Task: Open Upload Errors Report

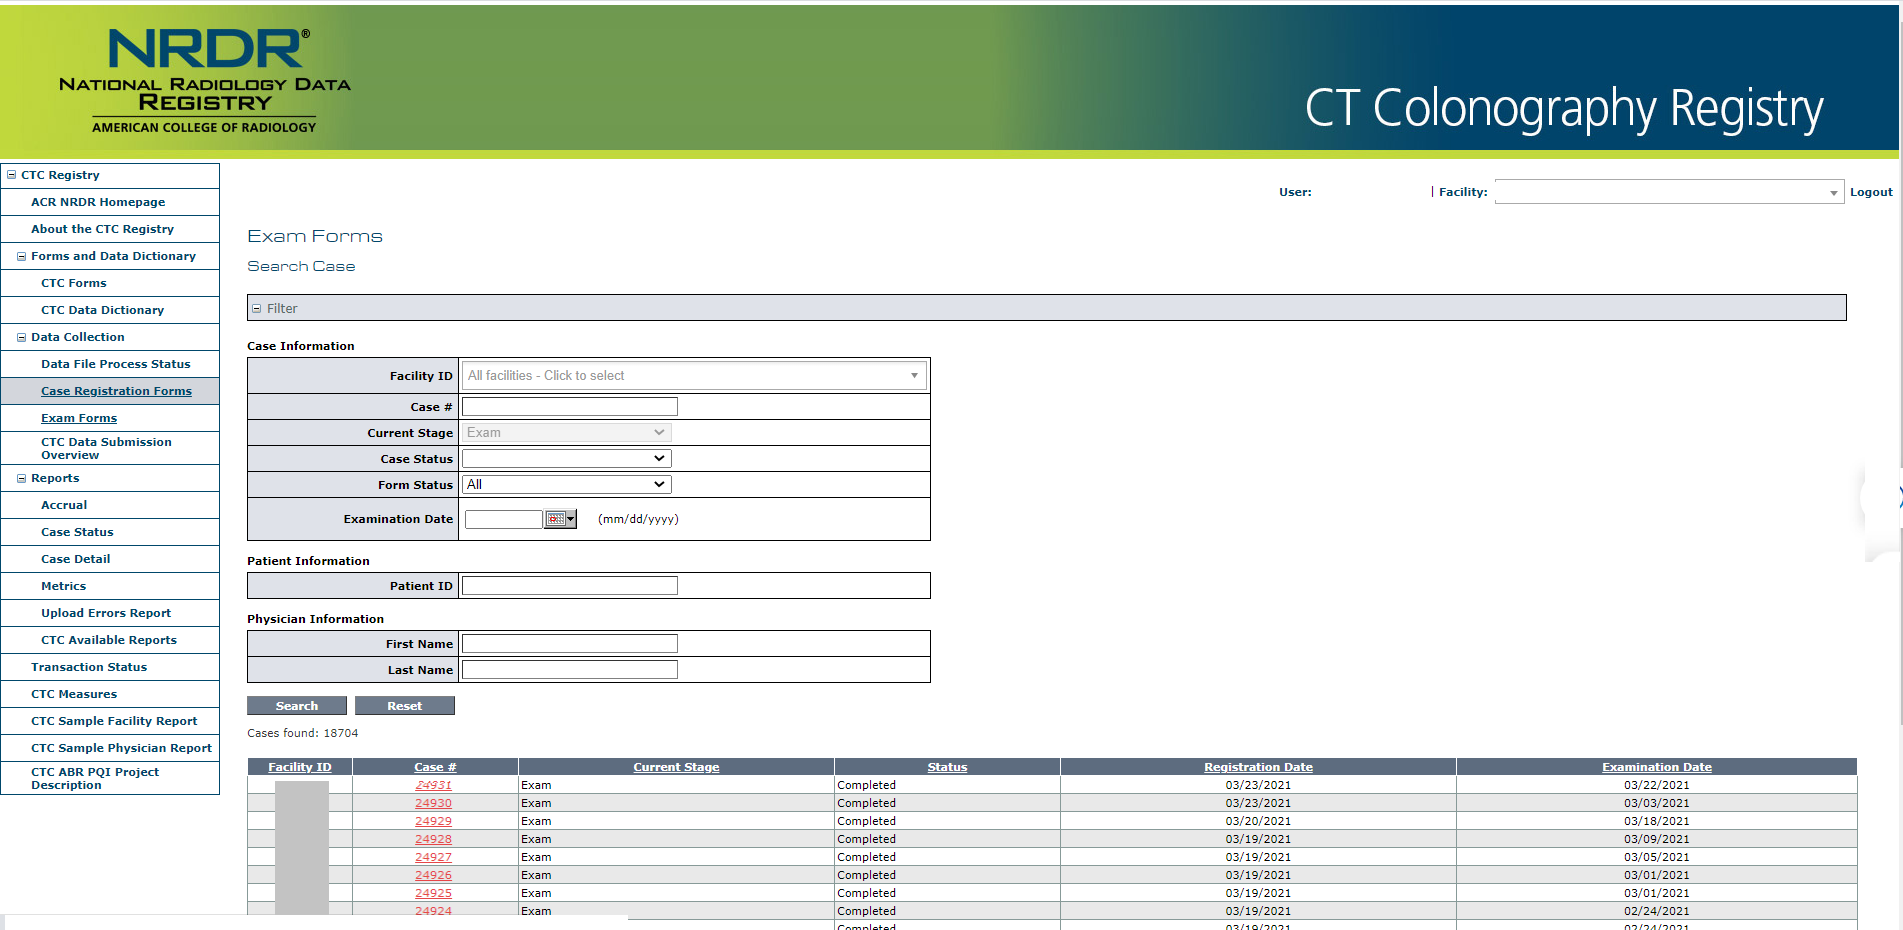Action: pyautogui.click(x=106, y=613)
